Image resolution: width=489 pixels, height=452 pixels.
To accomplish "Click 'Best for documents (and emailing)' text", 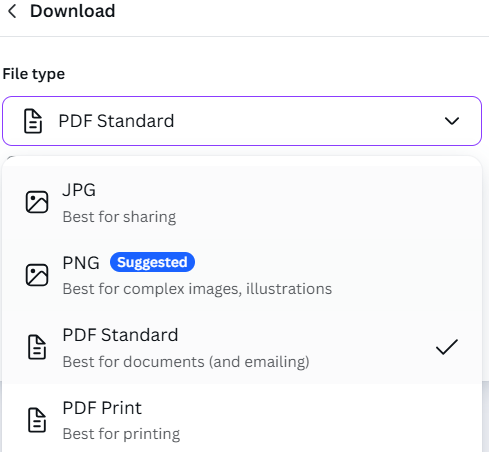I will (186, 362).
